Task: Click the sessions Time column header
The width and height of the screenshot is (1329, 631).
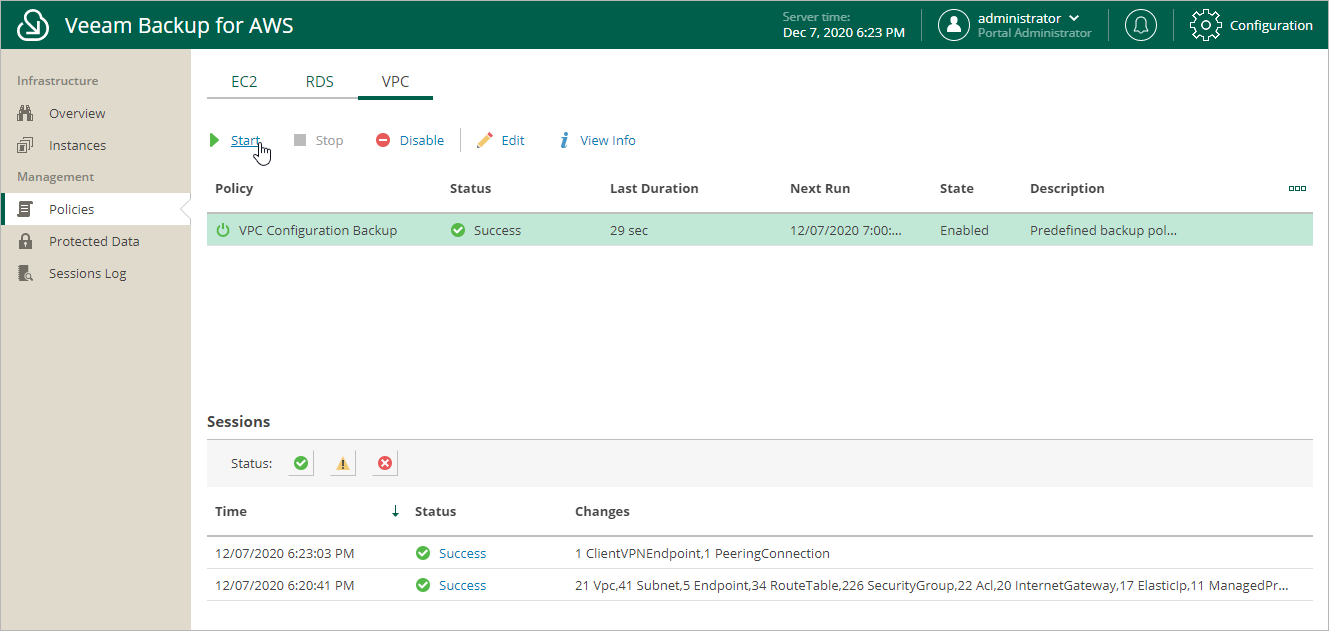Action: point(231,511)
